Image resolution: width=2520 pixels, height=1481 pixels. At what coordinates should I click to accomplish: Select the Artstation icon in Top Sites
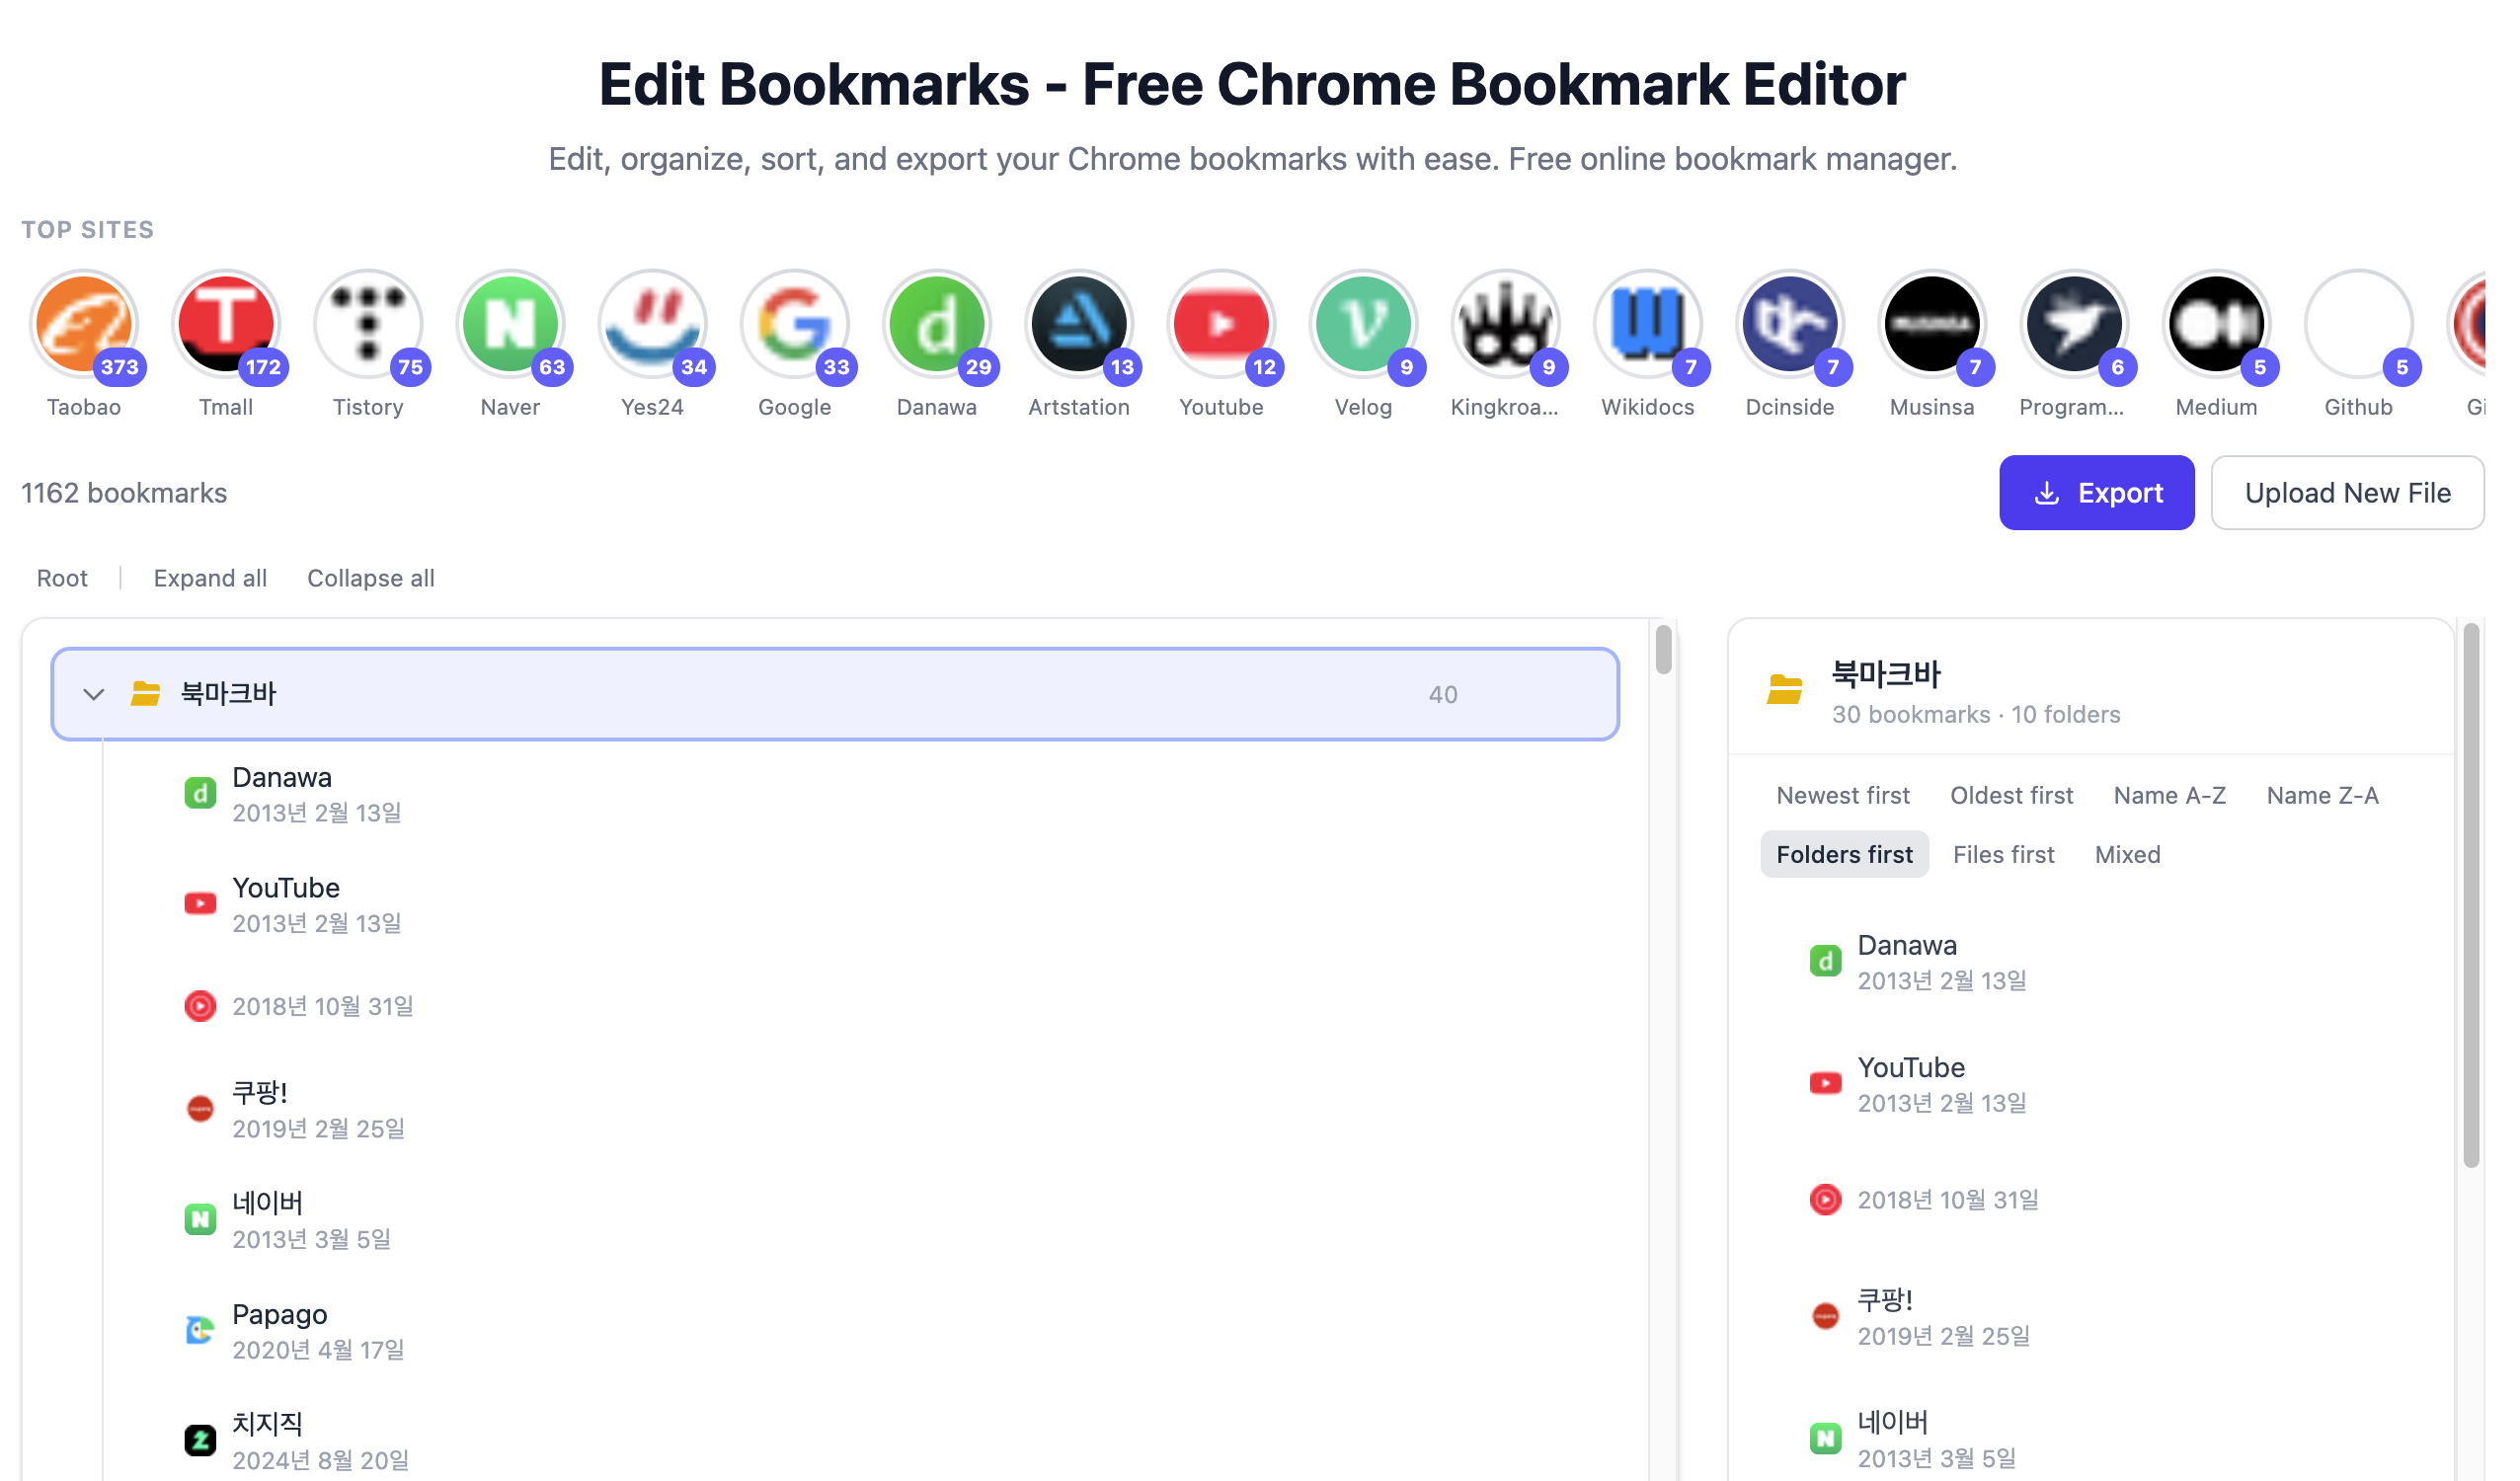[x=1080, y=323]
